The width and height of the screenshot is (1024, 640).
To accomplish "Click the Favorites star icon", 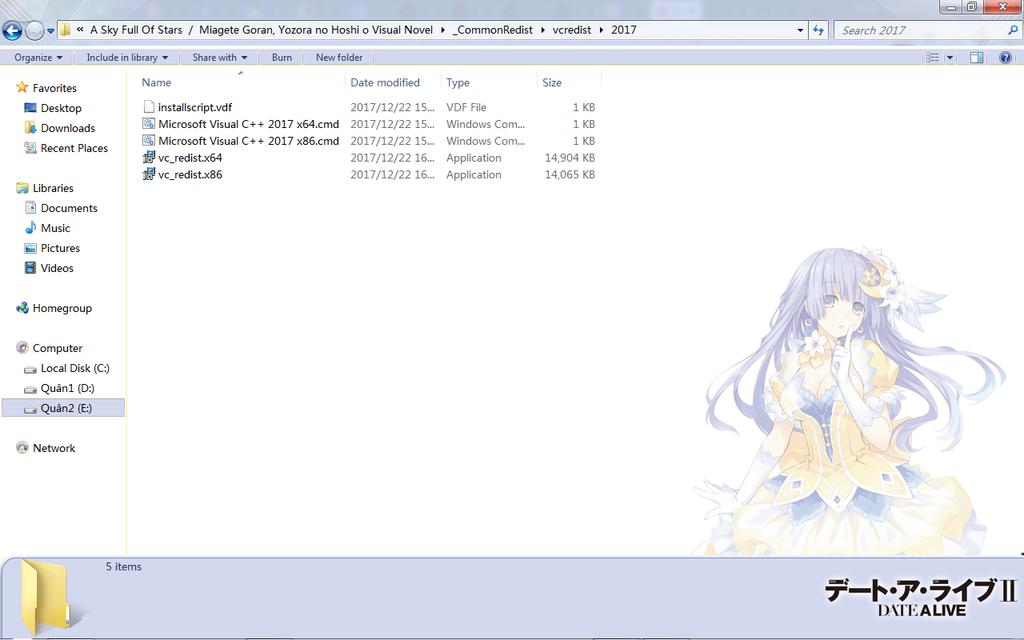I will (x=22, y=88).
